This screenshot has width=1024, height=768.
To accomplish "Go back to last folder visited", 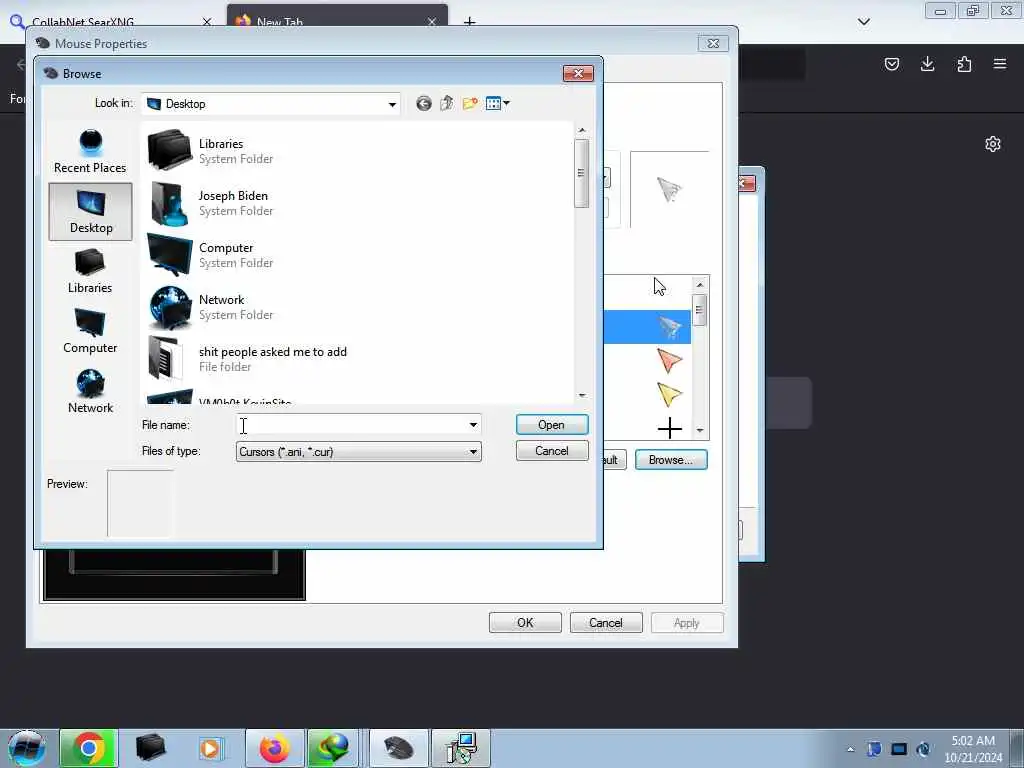I will pyautogui.click(x=424, y=103).
